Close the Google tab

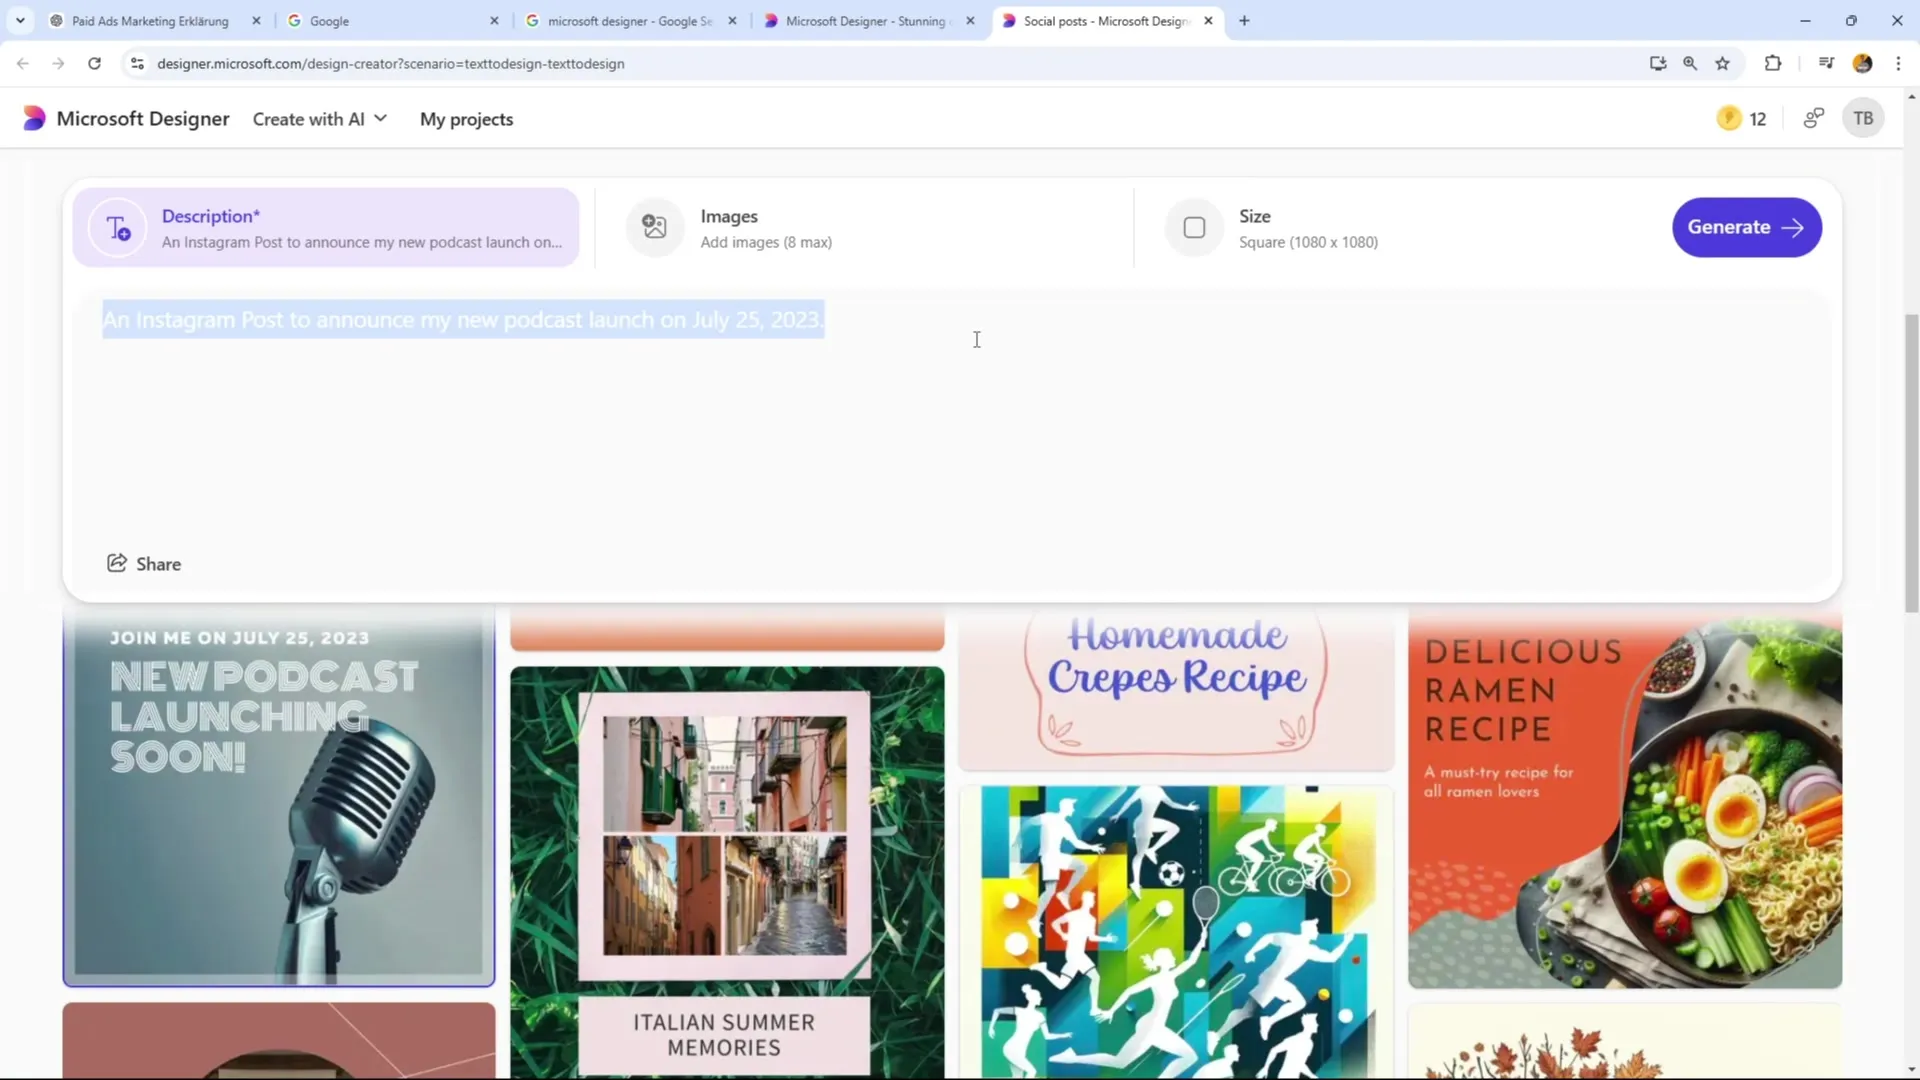pyautogui.click(x=494, y=20)
